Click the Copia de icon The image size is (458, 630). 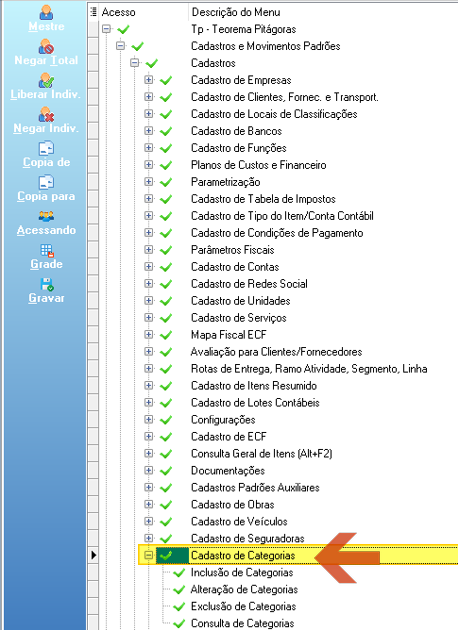pyautogui.click(x=46, y=148)
